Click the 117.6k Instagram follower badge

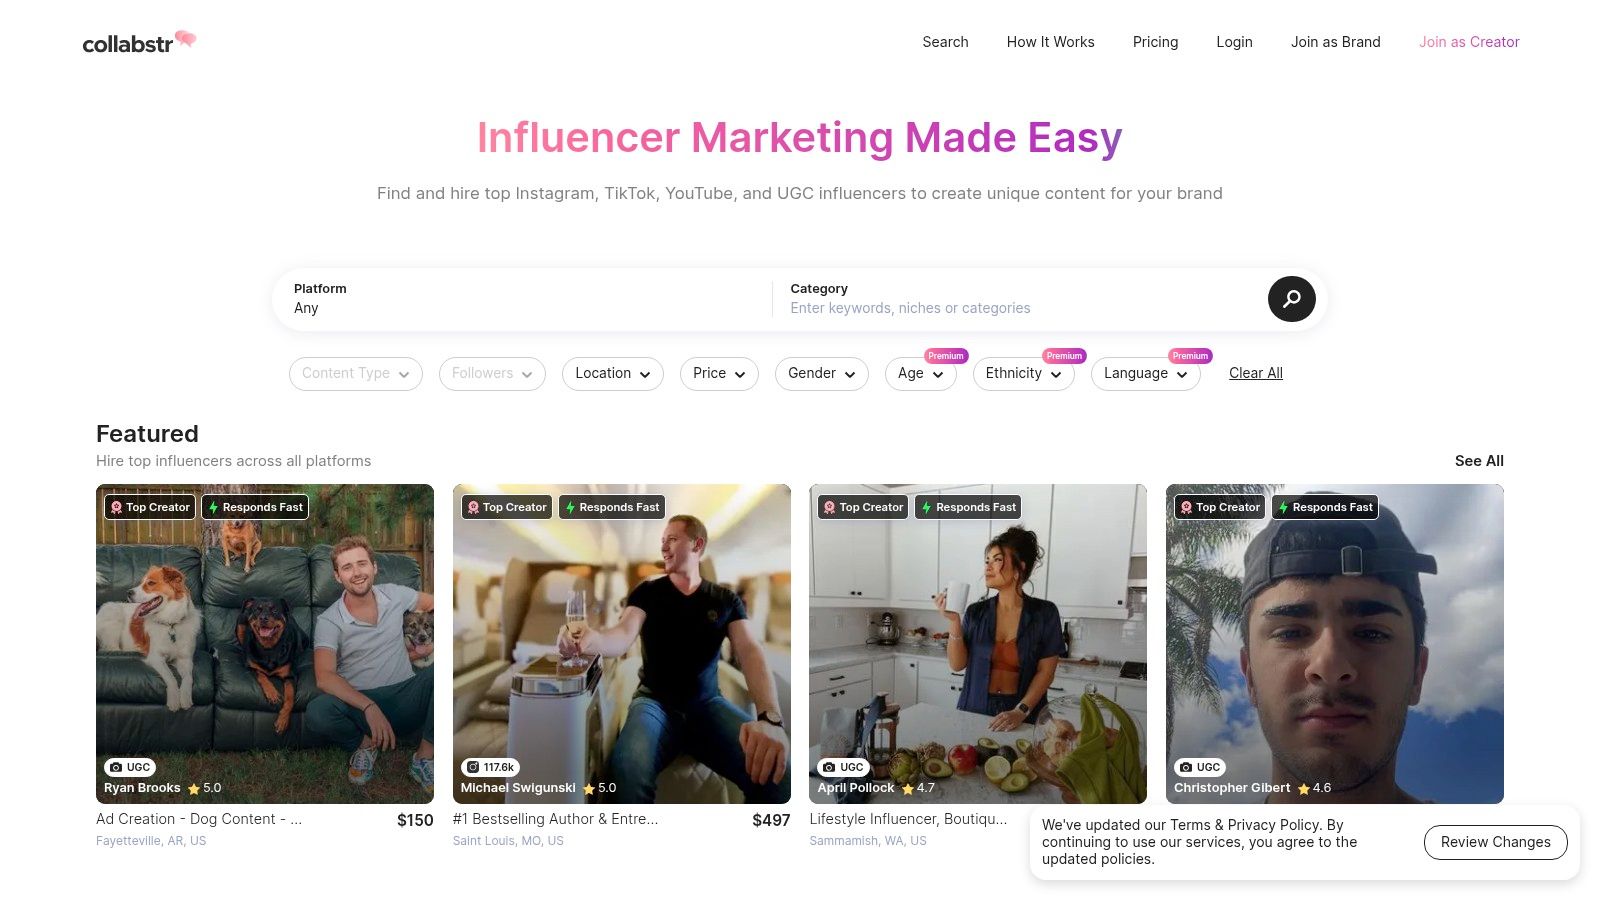[490, 767]
